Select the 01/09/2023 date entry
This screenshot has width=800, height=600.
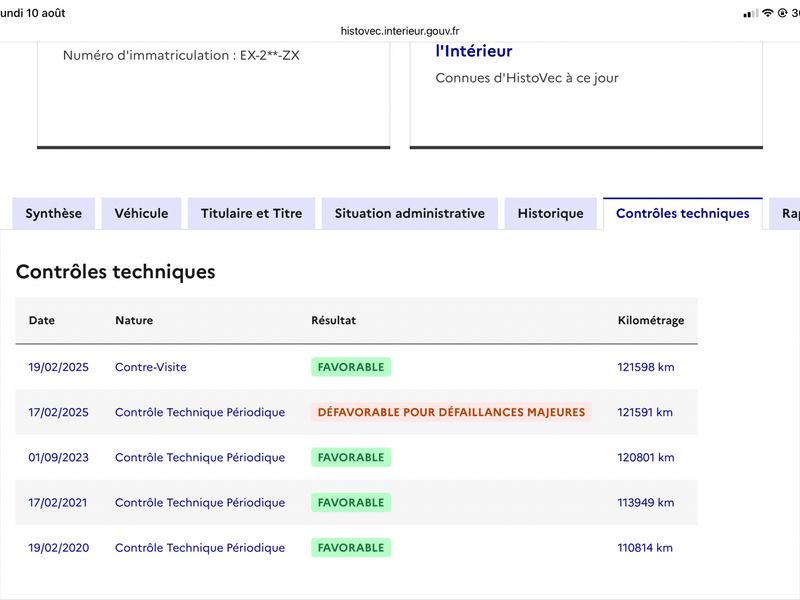coord(59,457)
